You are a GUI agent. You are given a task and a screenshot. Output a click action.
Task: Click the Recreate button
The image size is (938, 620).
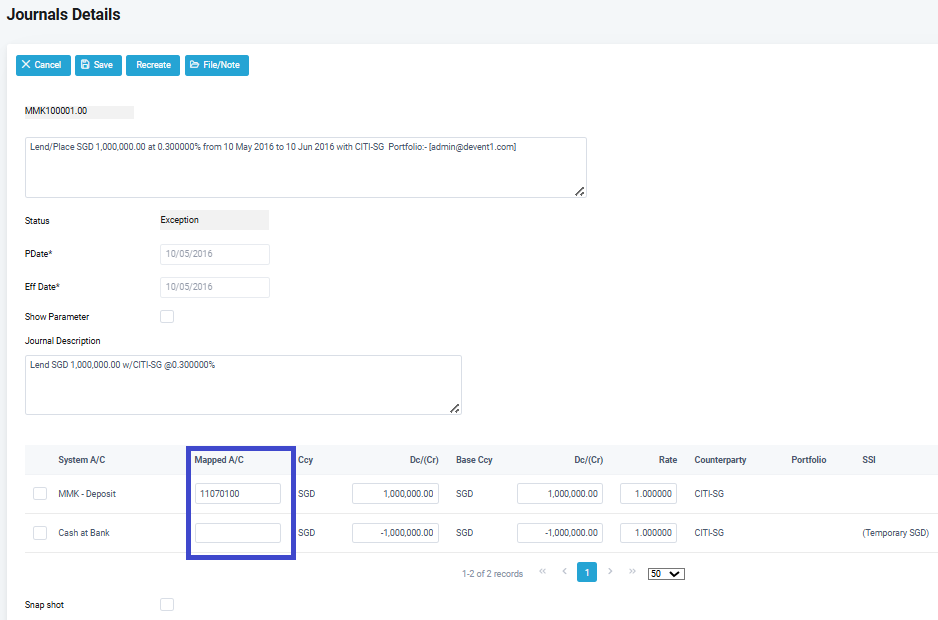153,65
